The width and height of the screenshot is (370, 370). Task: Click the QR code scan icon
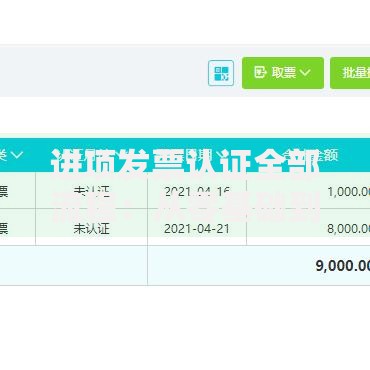tap(221, 73)
